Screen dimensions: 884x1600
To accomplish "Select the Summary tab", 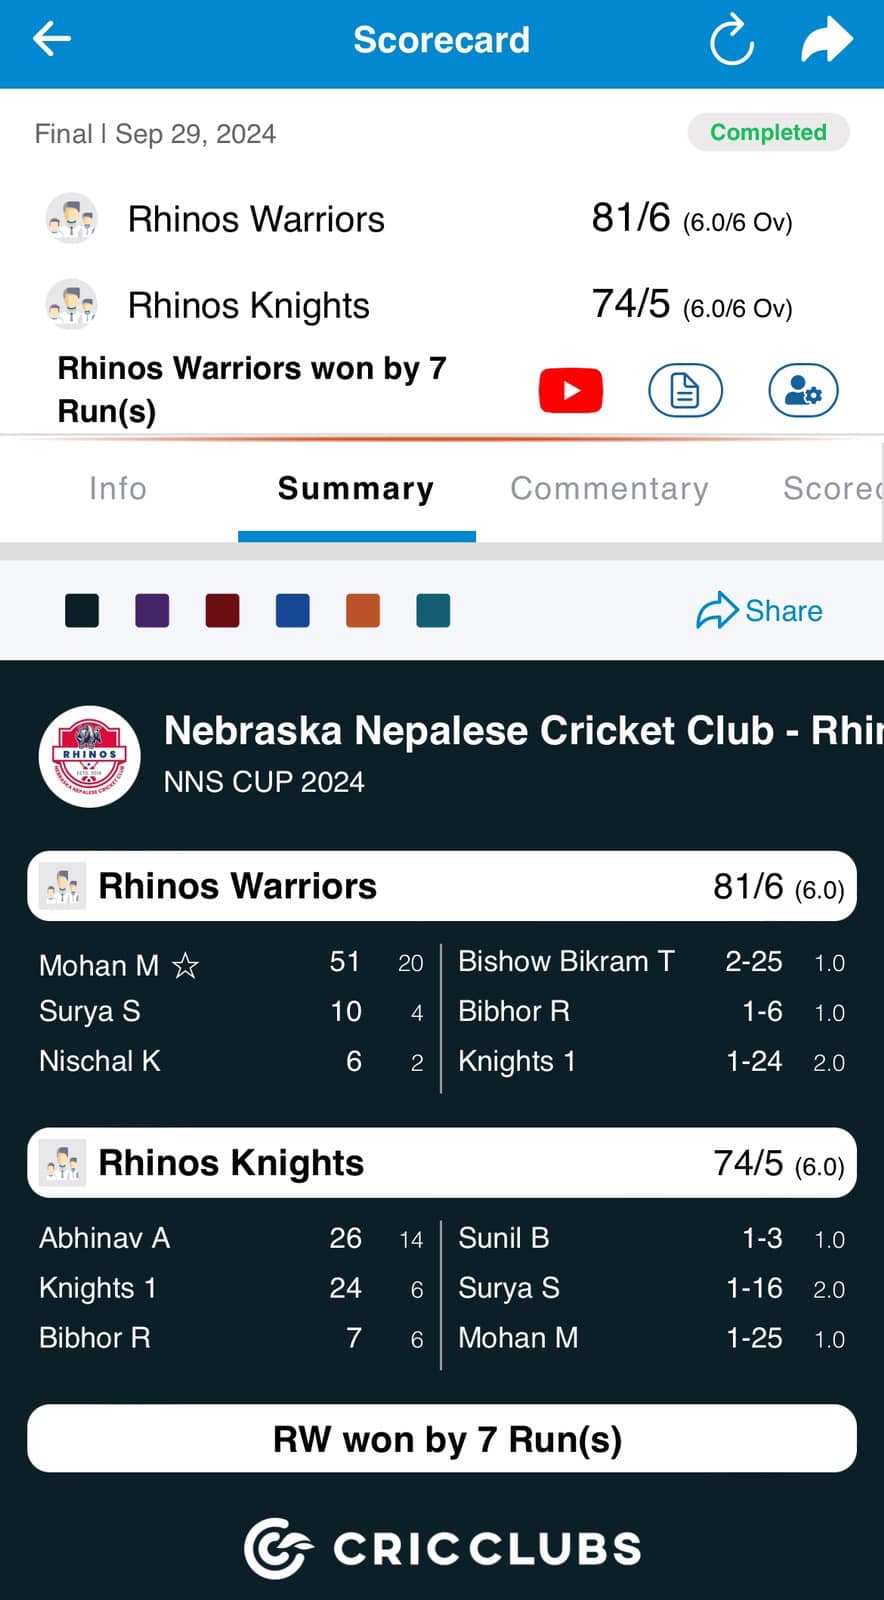I will pyautogui.click(x=356, y=488).
